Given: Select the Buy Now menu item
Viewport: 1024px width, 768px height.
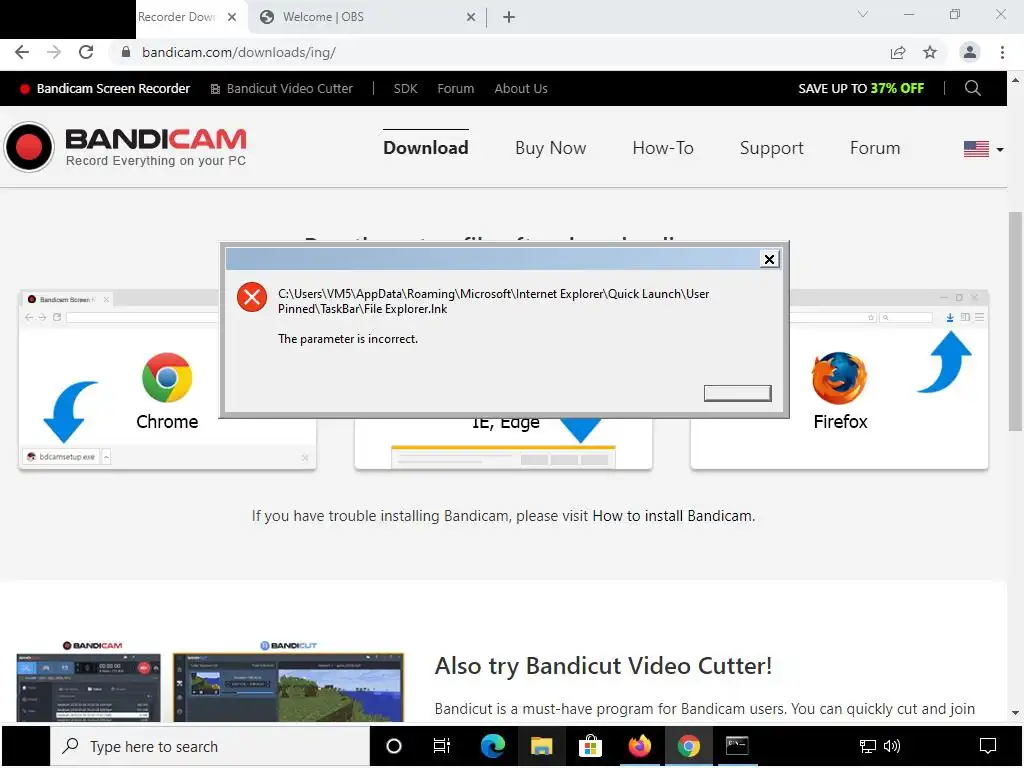Looking at the screenshot, I should pos(551,148).
